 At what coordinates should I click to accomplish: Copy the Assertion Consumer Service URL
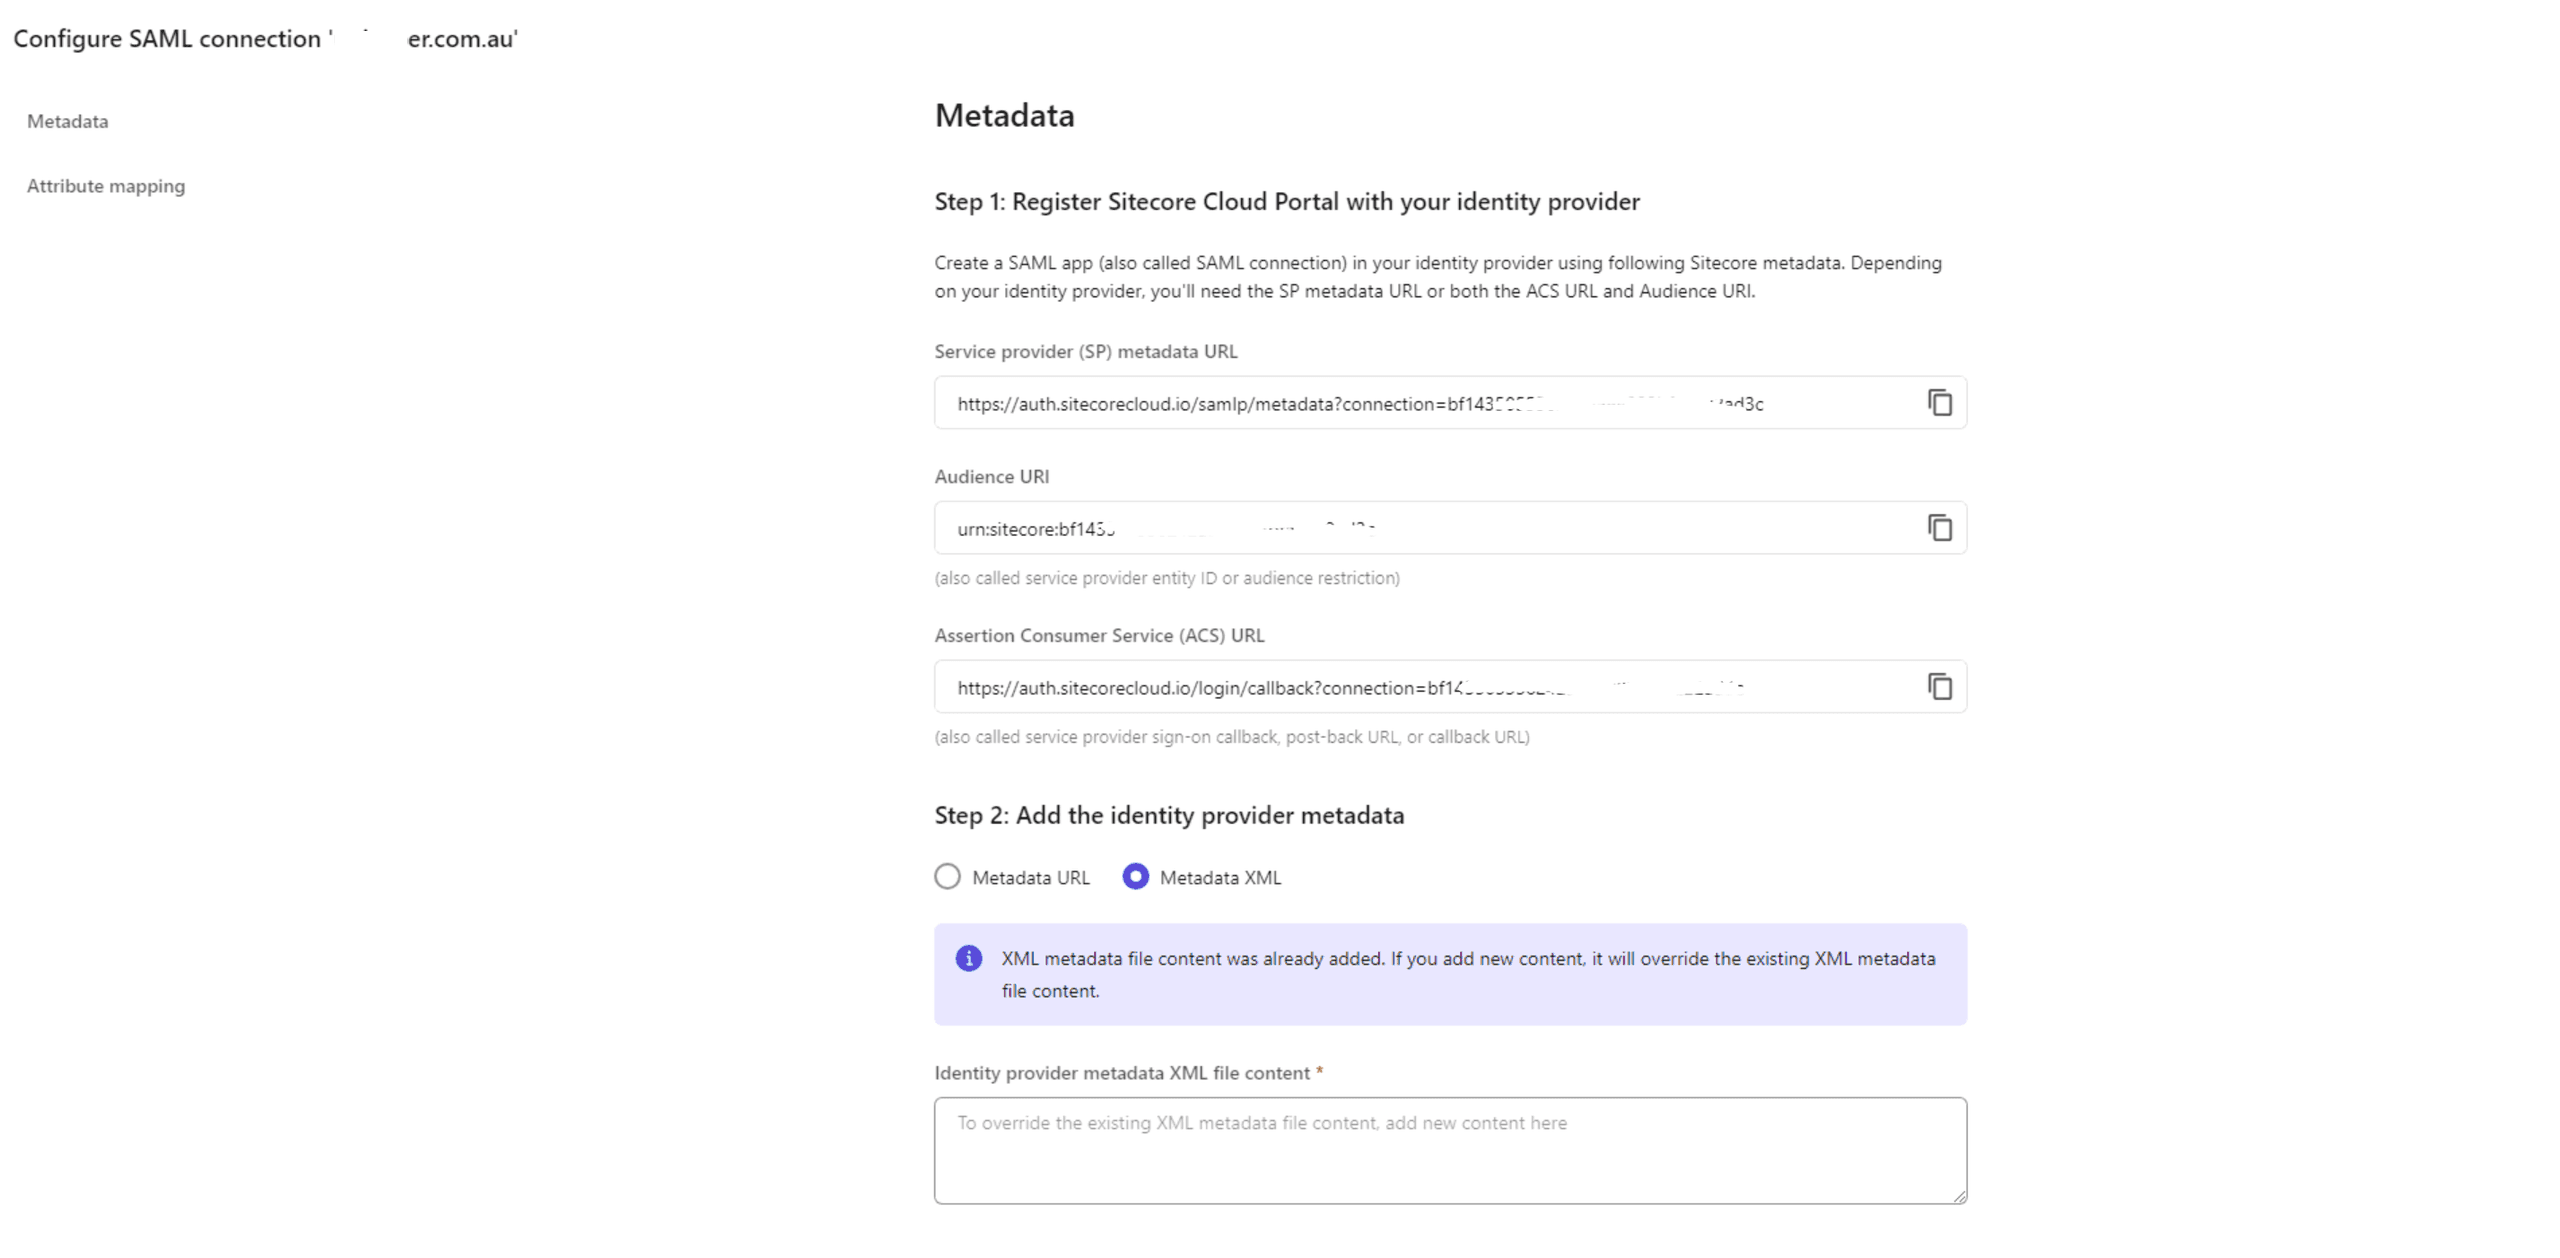(1939, 687)
